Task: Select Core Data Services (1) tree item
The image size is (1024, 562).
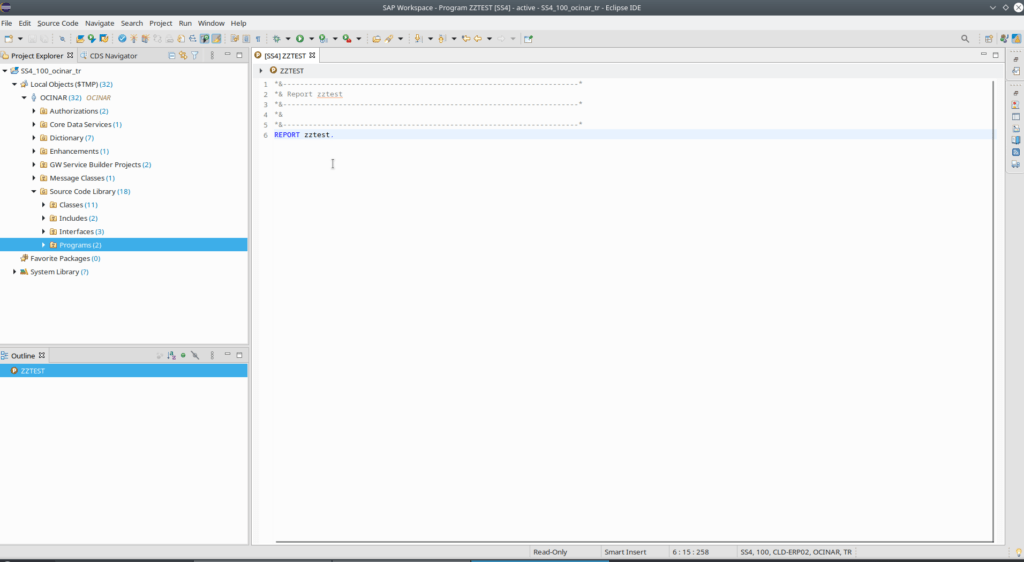Action: pos(86,125)
